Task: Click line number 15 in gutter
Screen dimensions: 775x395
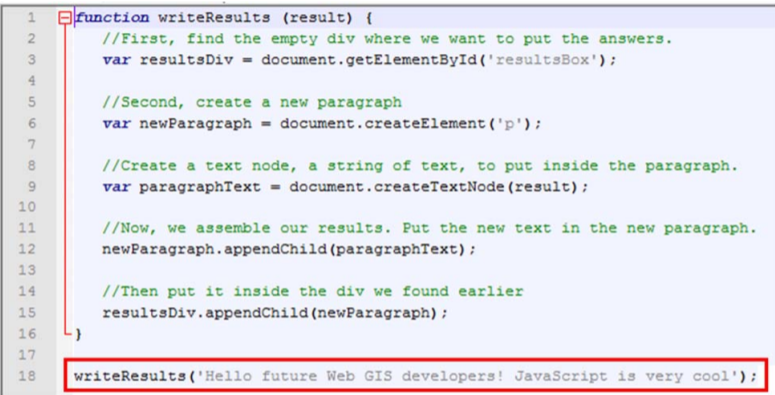Action: click(x=27, y=312)
